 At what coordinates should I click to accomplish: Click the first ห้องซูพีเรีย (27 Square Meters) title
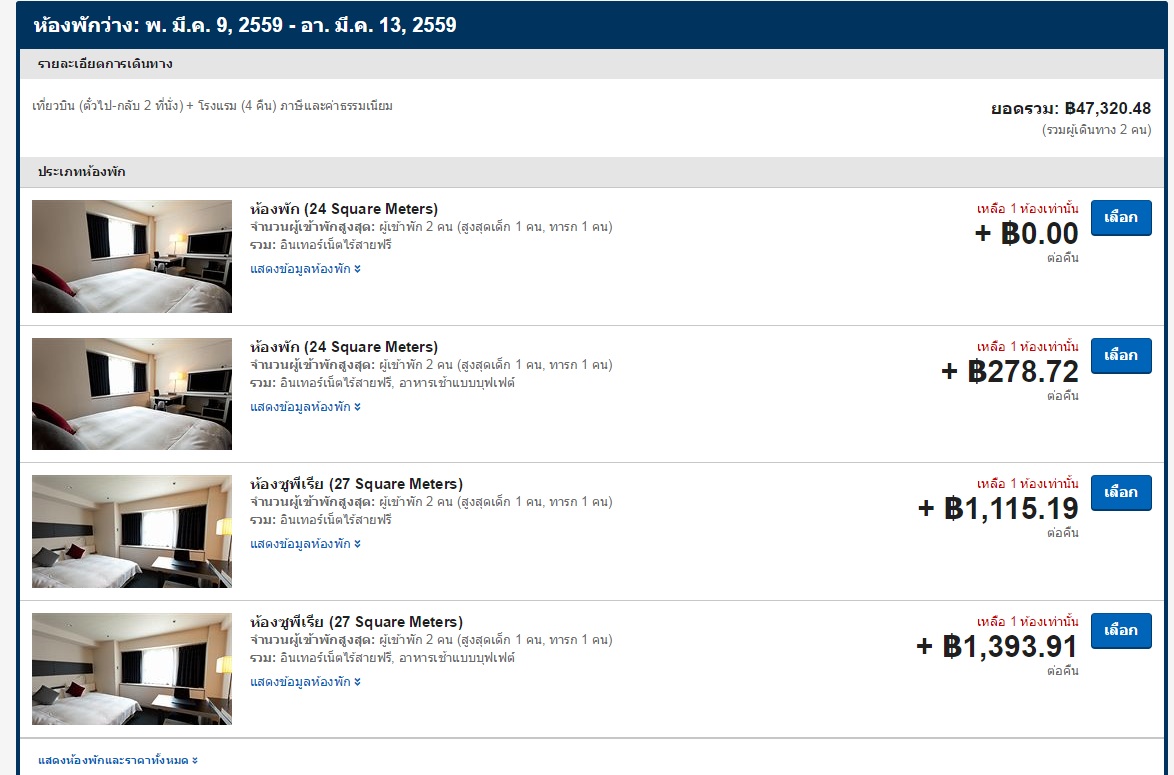356,484
